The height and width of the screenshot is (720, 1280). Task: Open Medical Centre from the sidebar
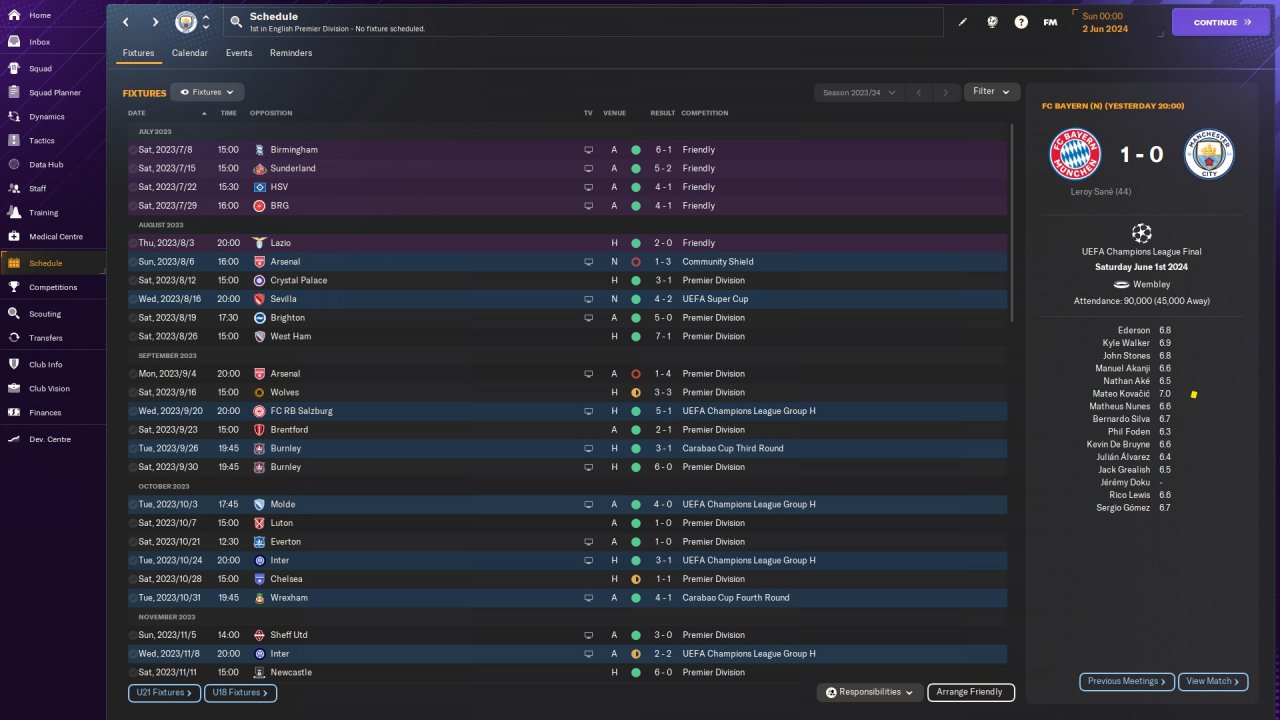[x=14, y=237]
